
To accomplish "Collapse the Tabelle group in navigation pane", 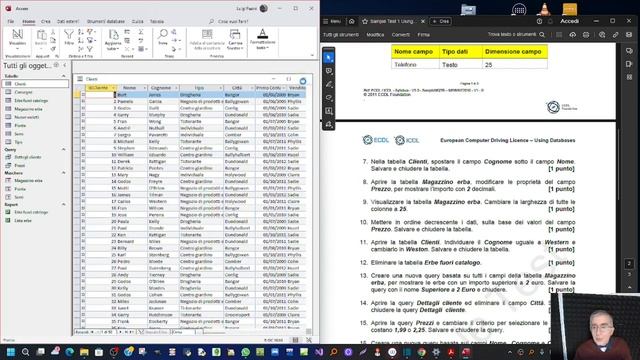I will [63, 76].
